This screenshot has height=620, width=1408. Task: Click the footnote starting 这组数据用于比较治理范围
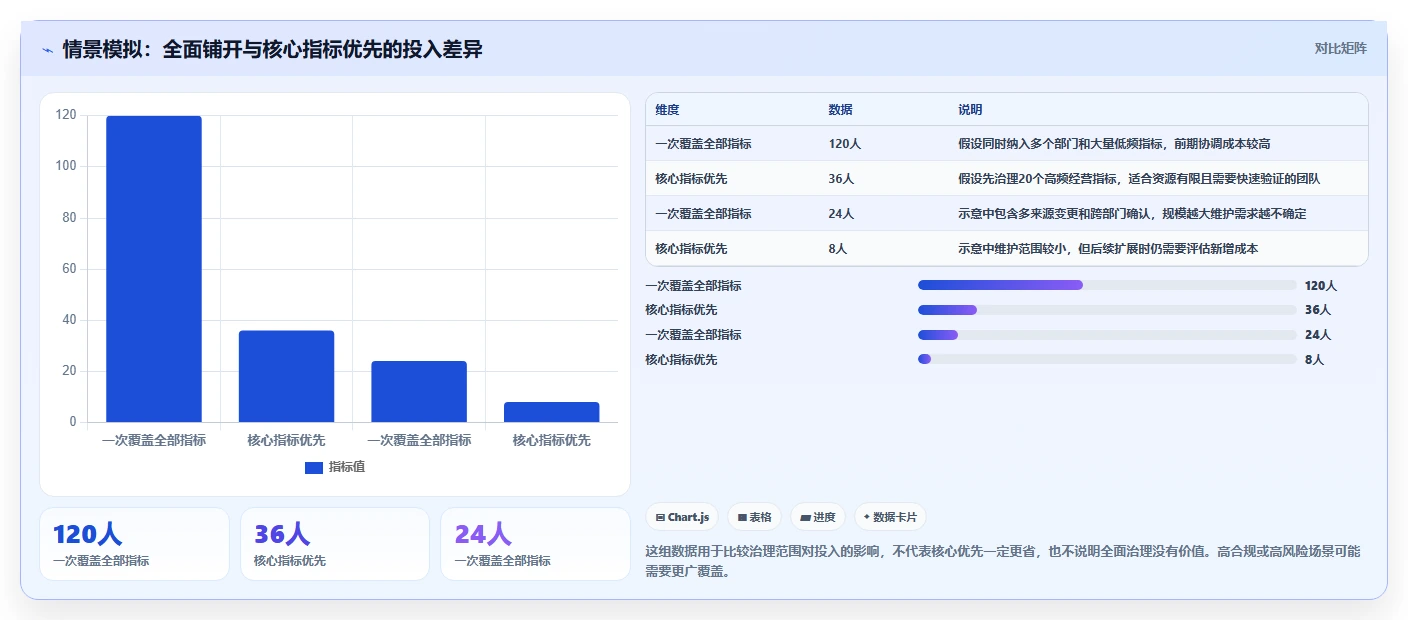coord(1004,560)
